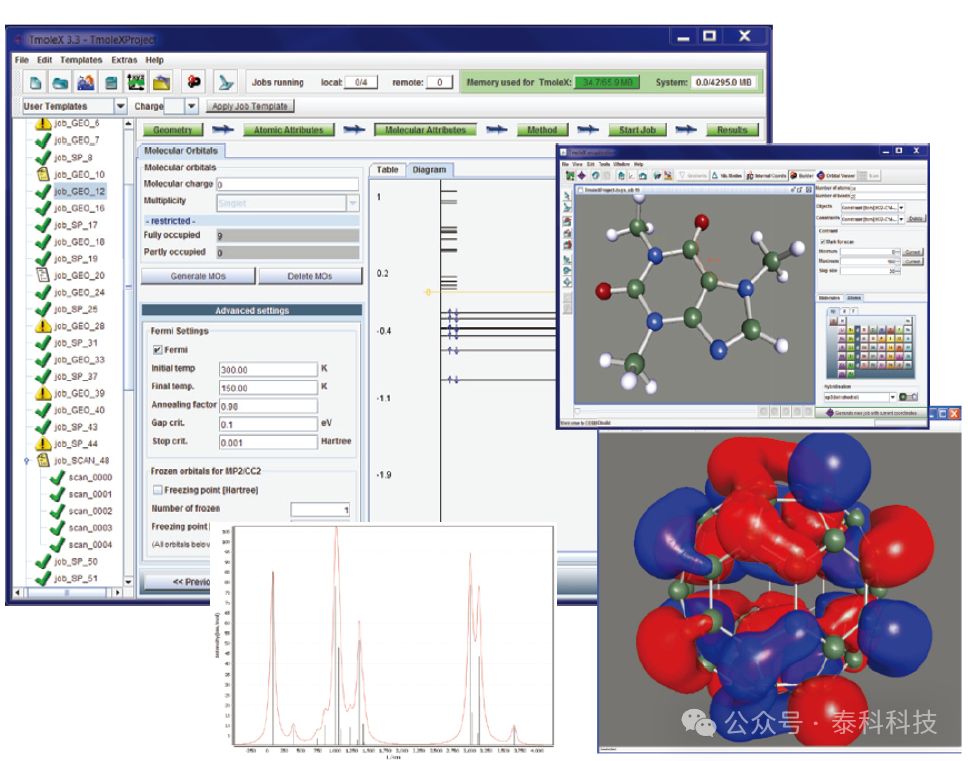Click the axes icon in viewer toolbar
The image size is (968, 761).
(x=632, y=176)
